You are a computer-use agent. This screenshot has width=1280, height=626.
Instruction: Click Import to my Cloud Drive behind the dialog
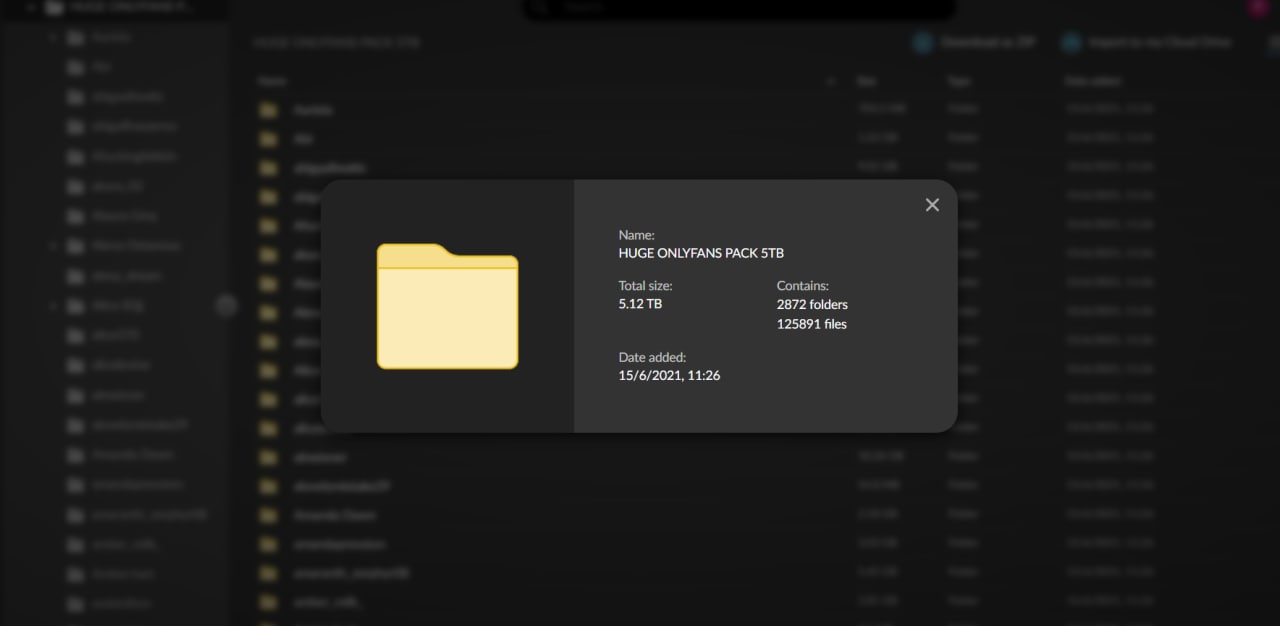click(x=1146, y=43)
